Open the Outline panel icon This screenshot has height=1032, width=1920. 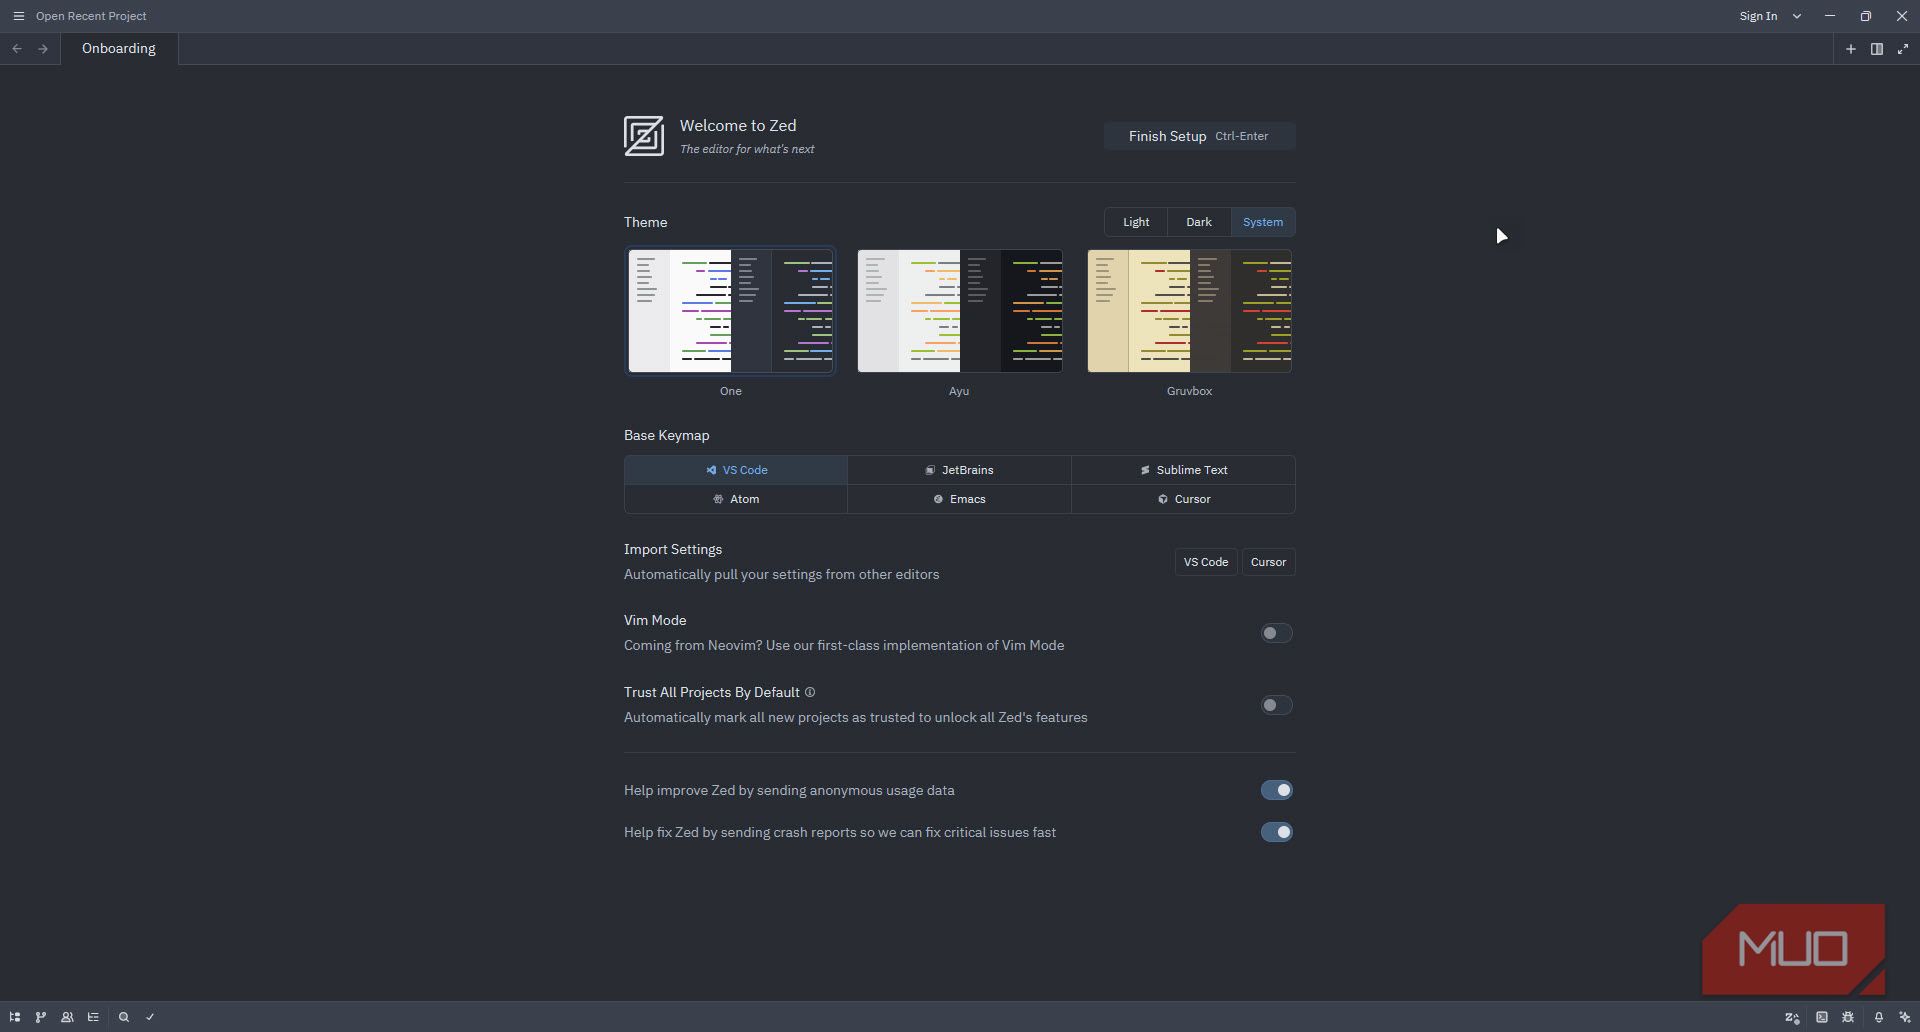tap(93, 1017)
